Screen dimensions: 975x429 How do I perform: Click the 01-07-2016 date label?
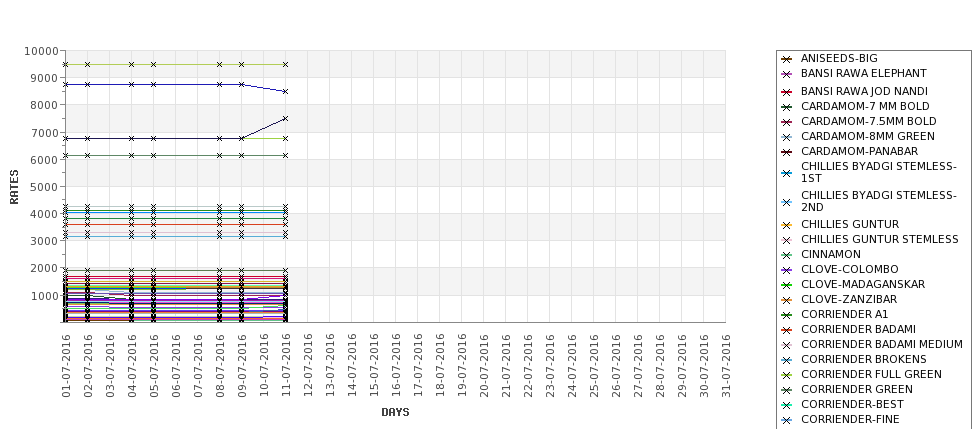(66, 366)
